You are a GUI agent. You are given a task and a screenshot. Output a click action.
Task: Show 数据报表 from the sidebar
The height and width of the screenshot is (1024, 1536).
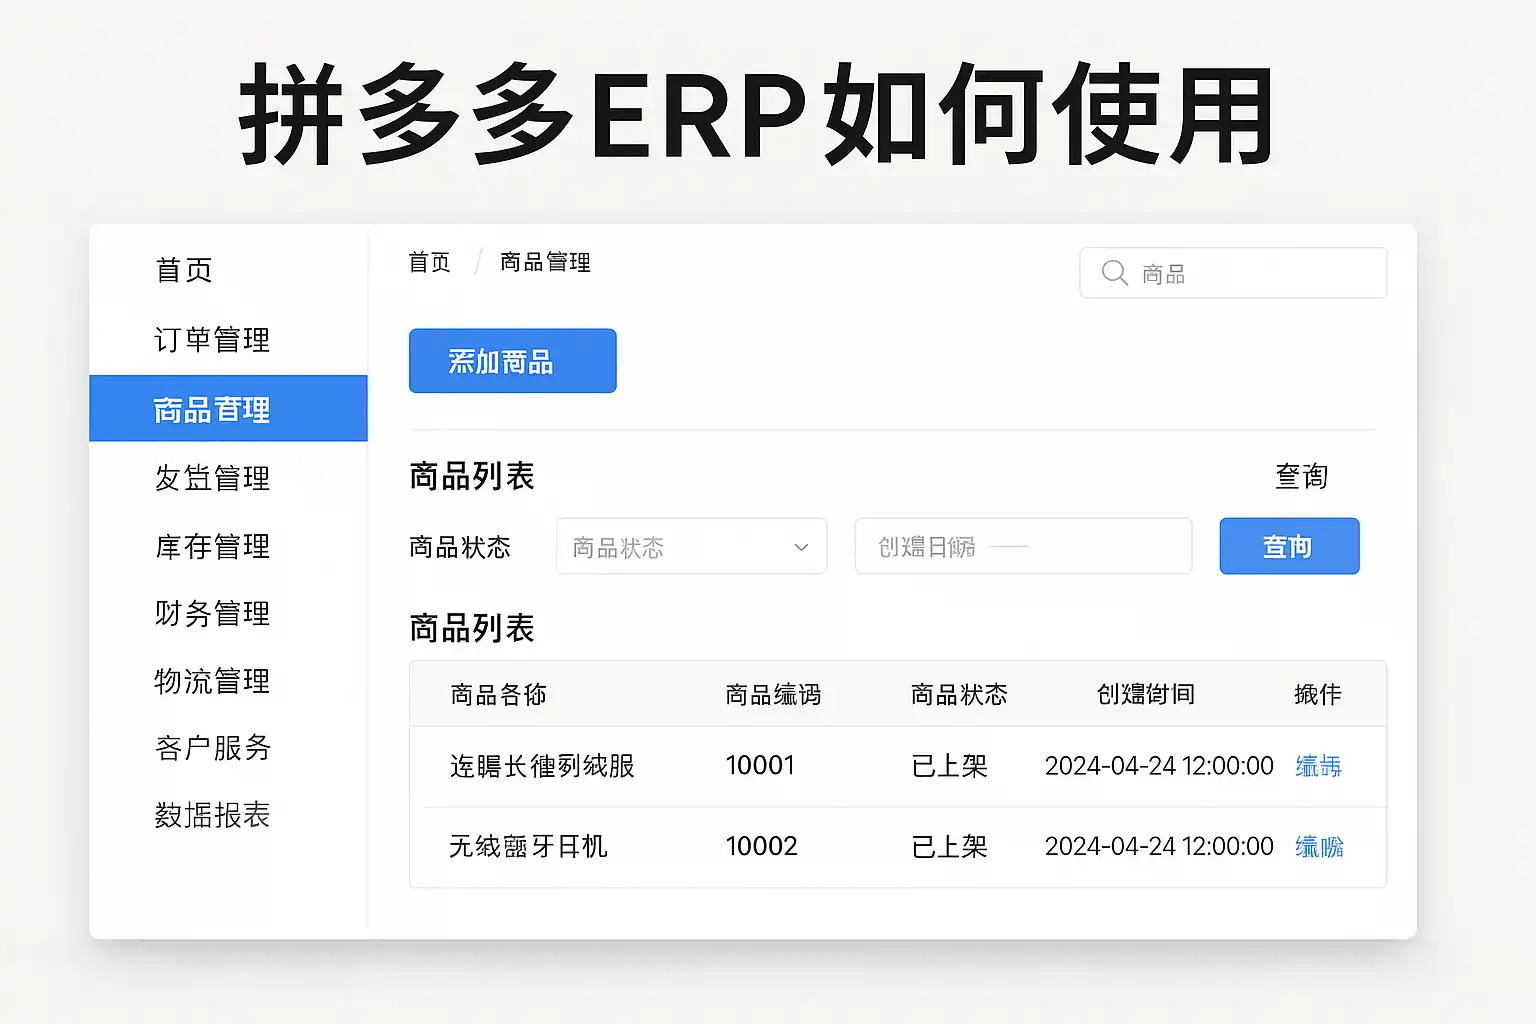coord(212,815)
